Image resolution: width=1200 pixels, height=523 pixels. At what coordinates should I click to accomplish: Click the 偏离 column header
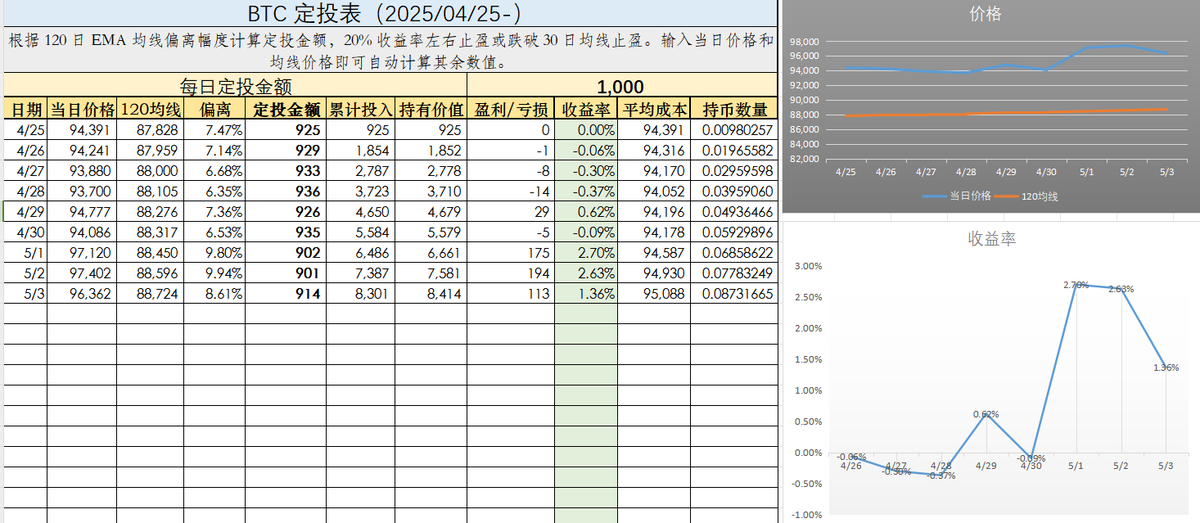[215, 110]
